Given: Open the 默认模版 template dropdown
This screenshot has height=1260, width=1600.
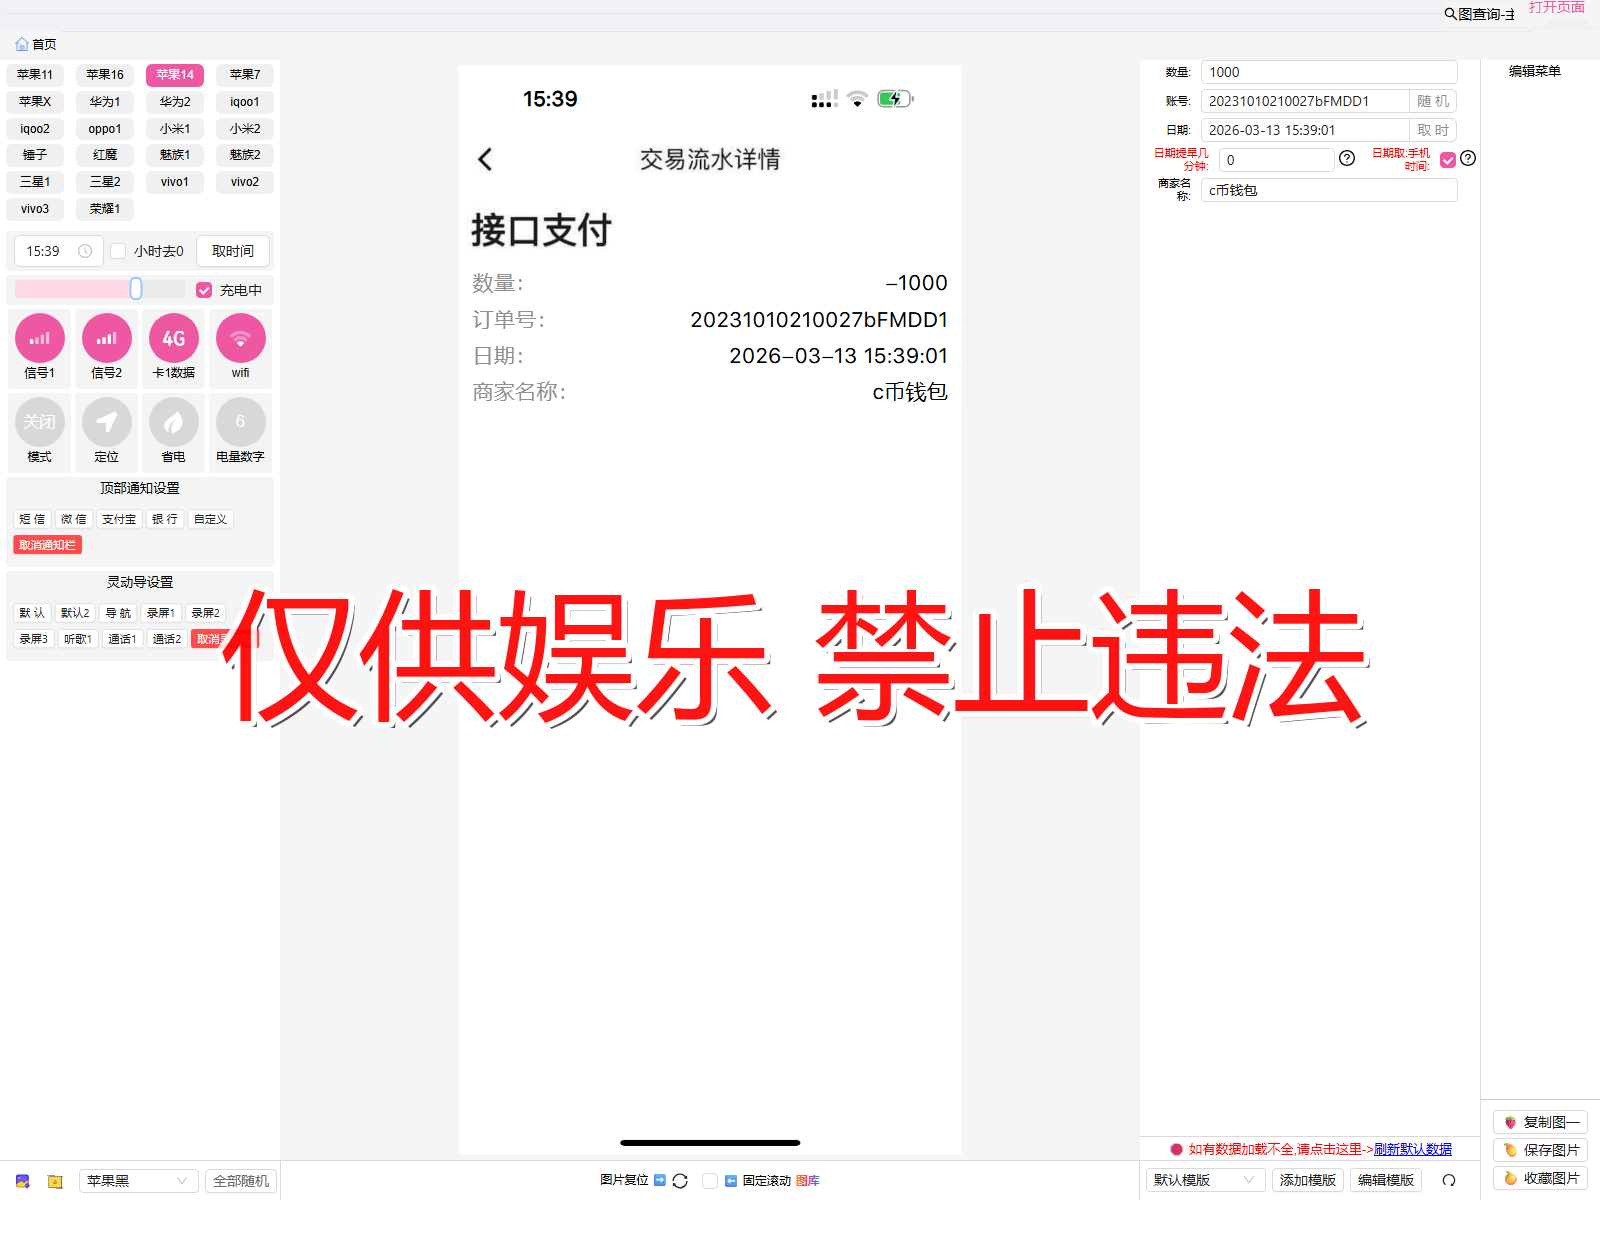Looking at the screenshot, I should tap(1204, 1180).
